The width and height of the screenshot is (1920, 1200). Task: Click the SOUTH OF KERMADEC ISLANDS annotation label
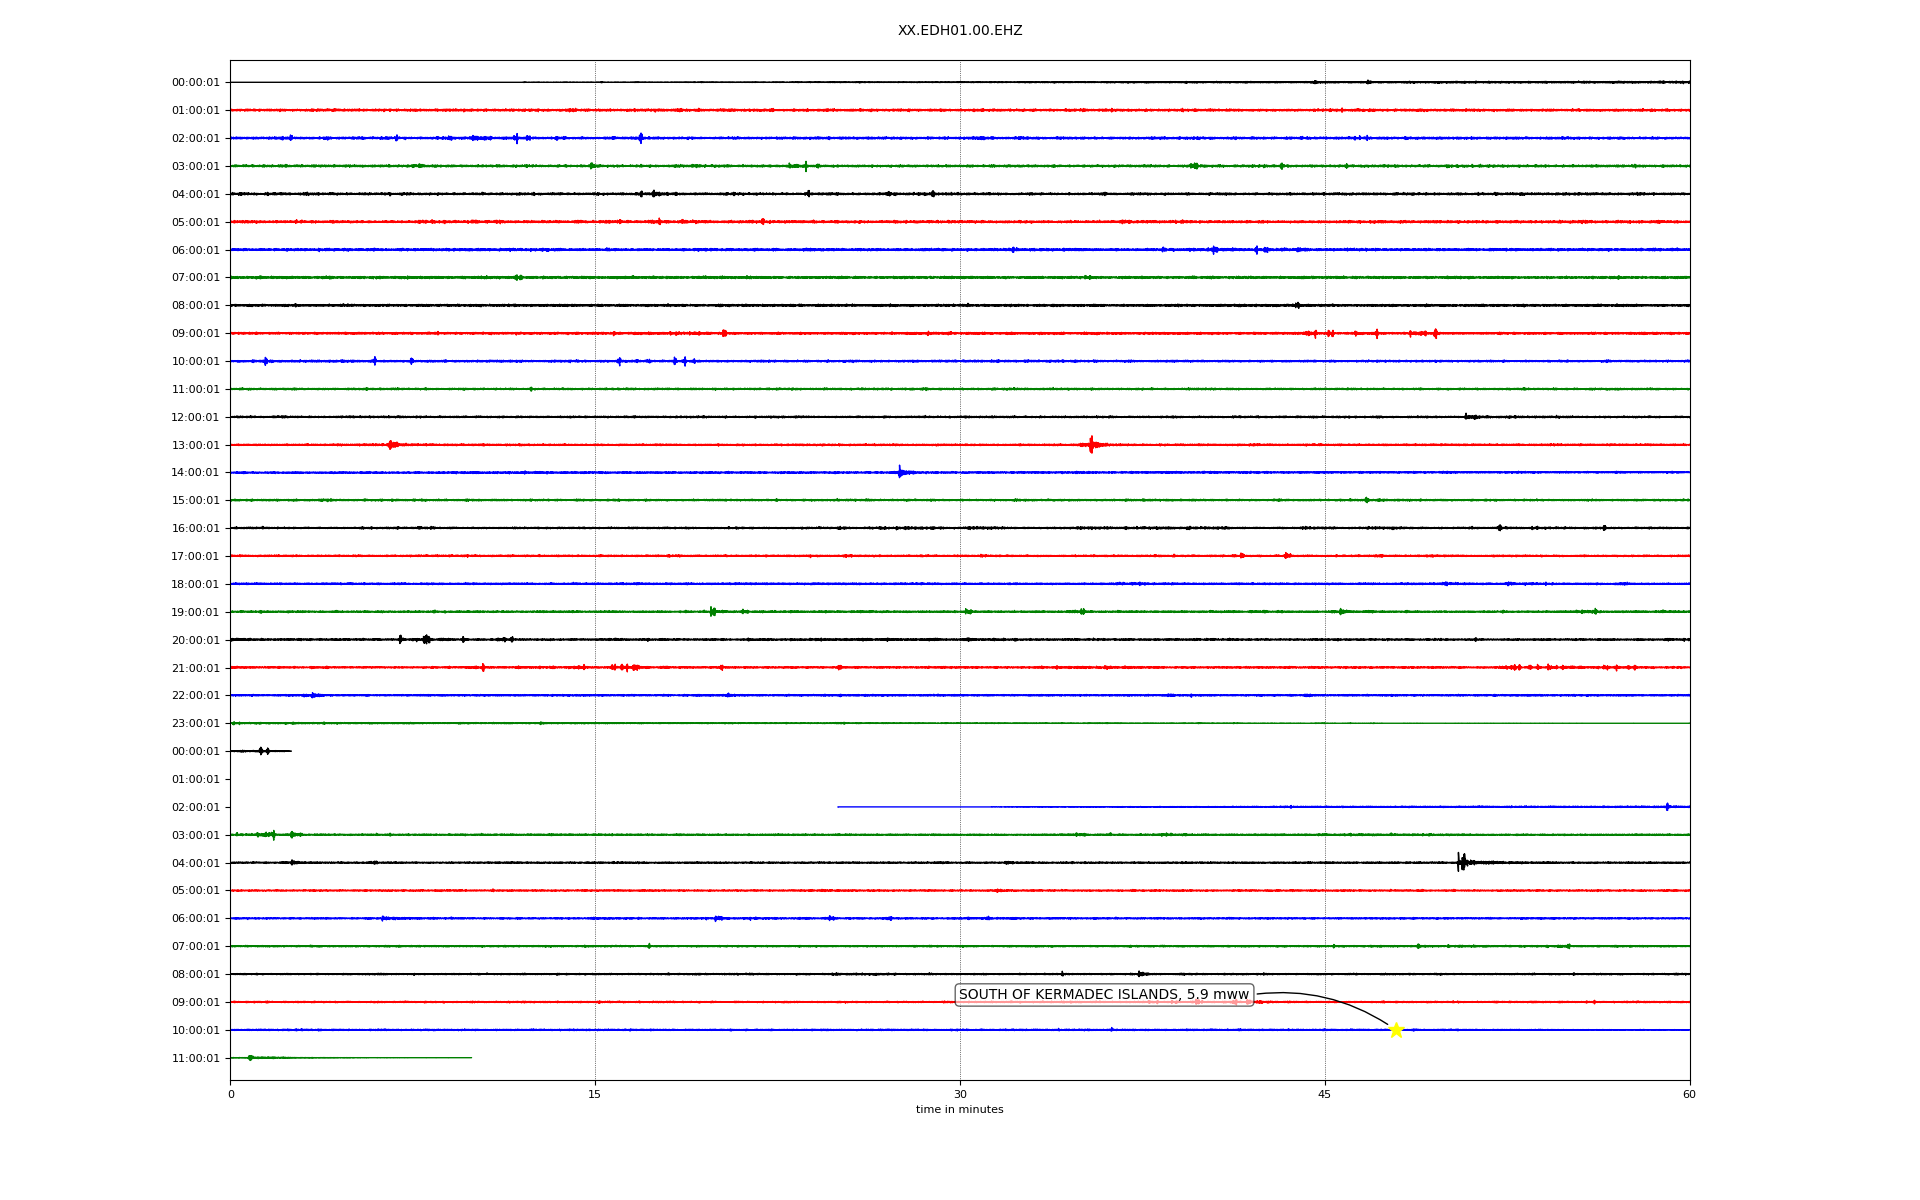(1103, 994)
